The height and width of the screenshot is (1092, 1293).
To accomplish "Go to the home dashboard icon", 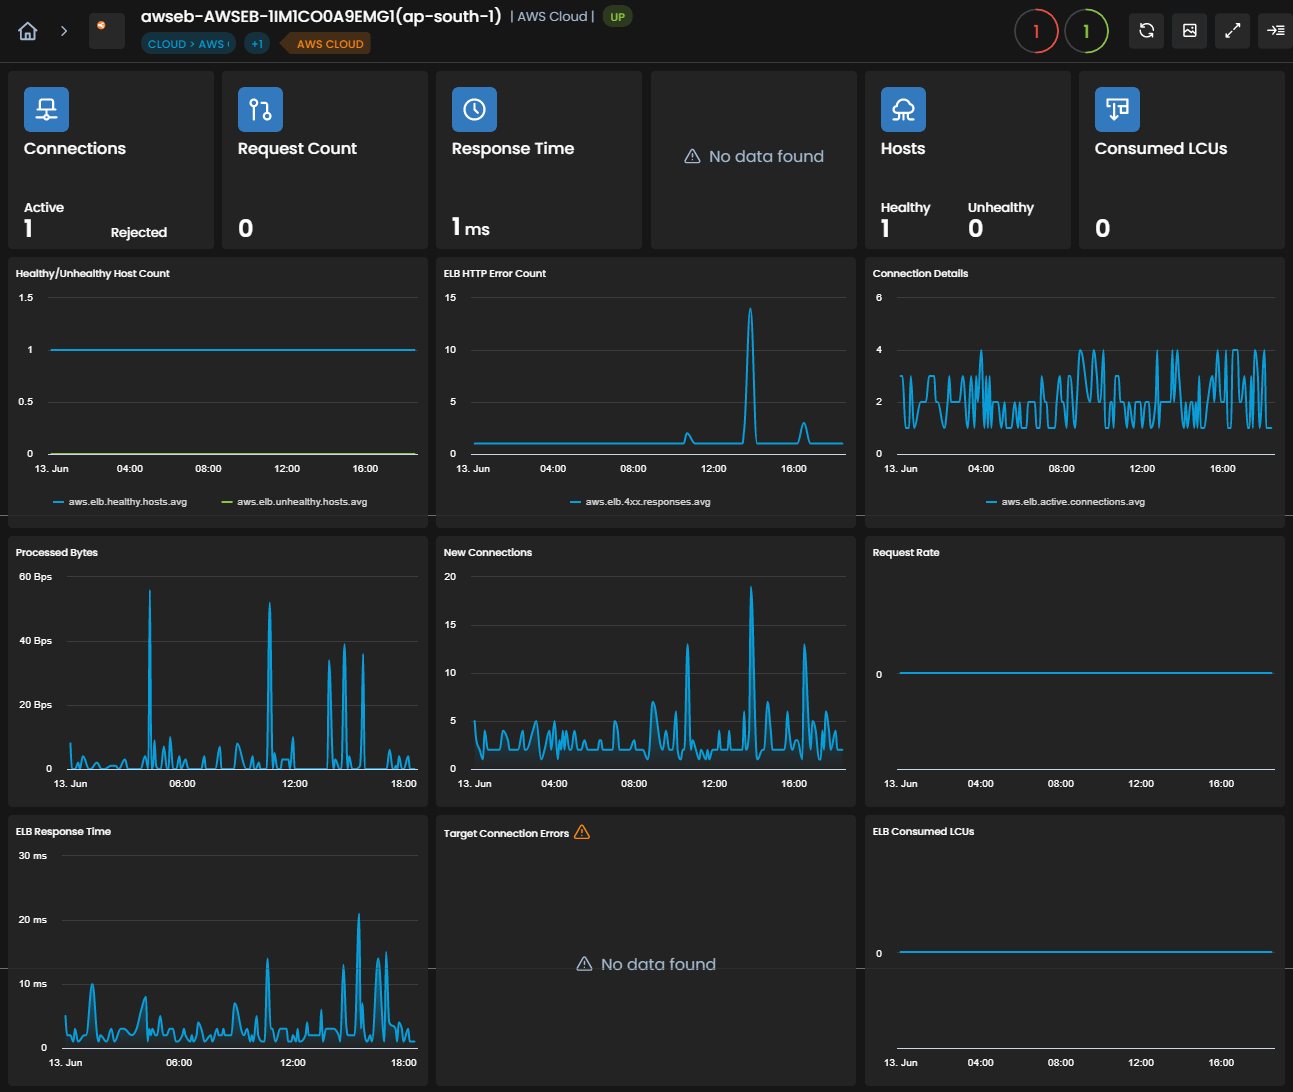I will click(x=28, y=31).
